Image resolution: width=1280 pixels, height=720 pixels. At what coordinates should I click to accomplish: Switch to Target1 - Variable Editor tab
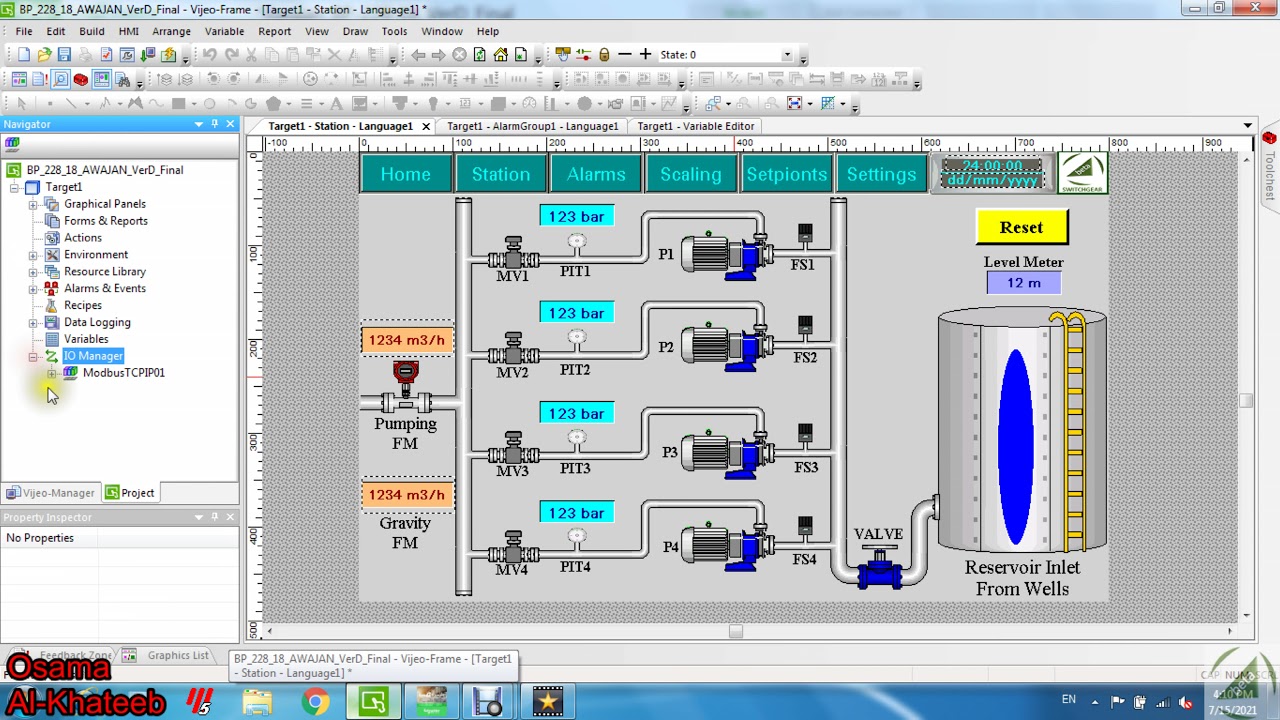click(x=696, y=126)
